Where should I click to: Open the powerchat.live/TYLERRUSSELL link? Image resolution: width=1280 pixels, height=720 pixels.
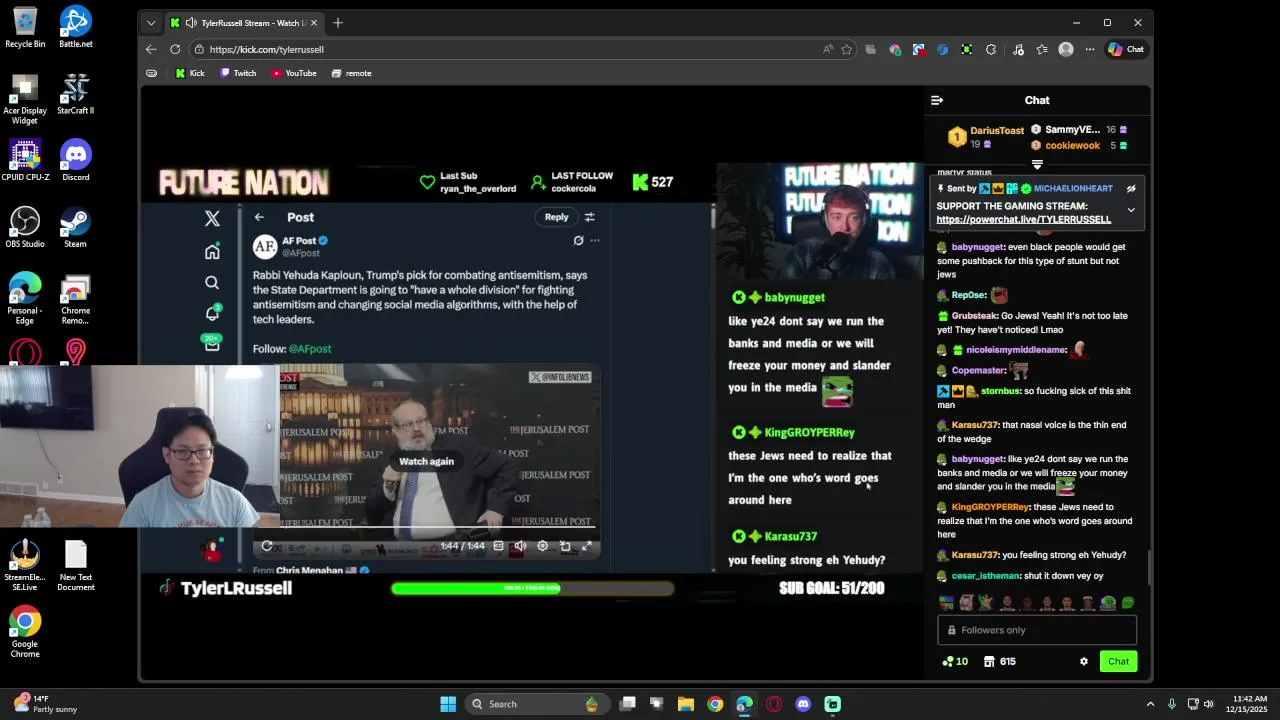tap(1023, 219)
